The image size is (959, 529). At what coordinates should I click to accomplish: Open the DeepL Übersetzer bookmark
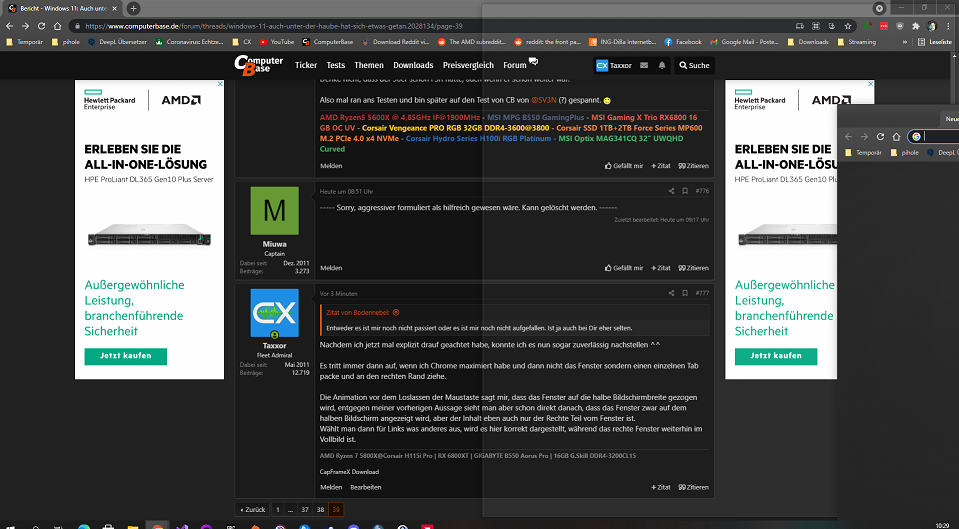click(x=117, y=42)
